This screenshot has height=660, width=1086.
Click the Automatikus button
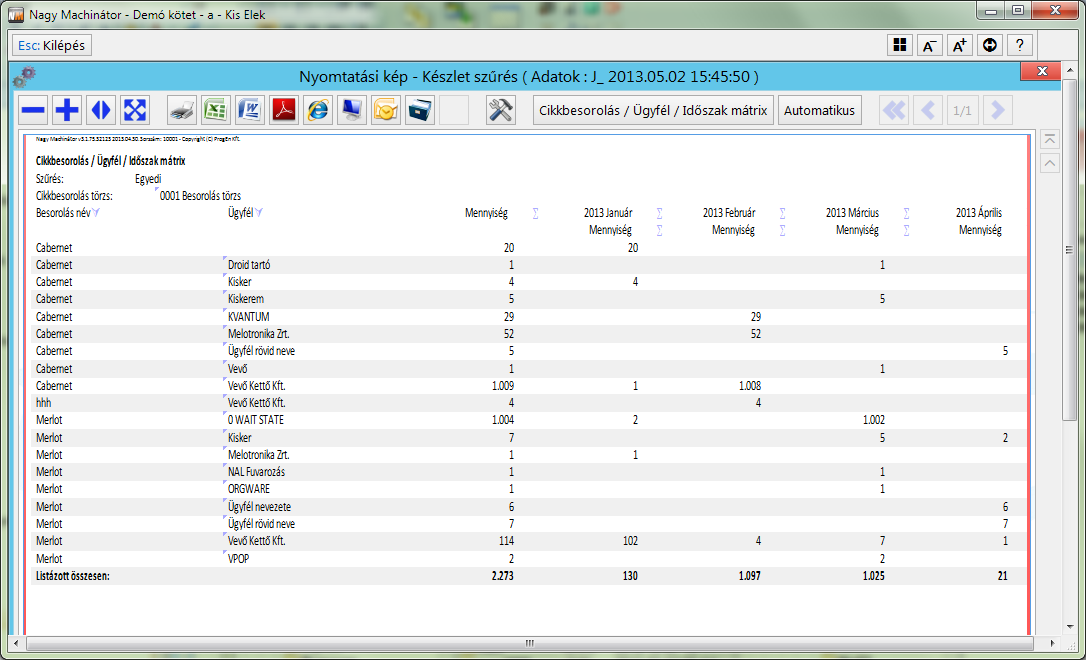(819, 110)
